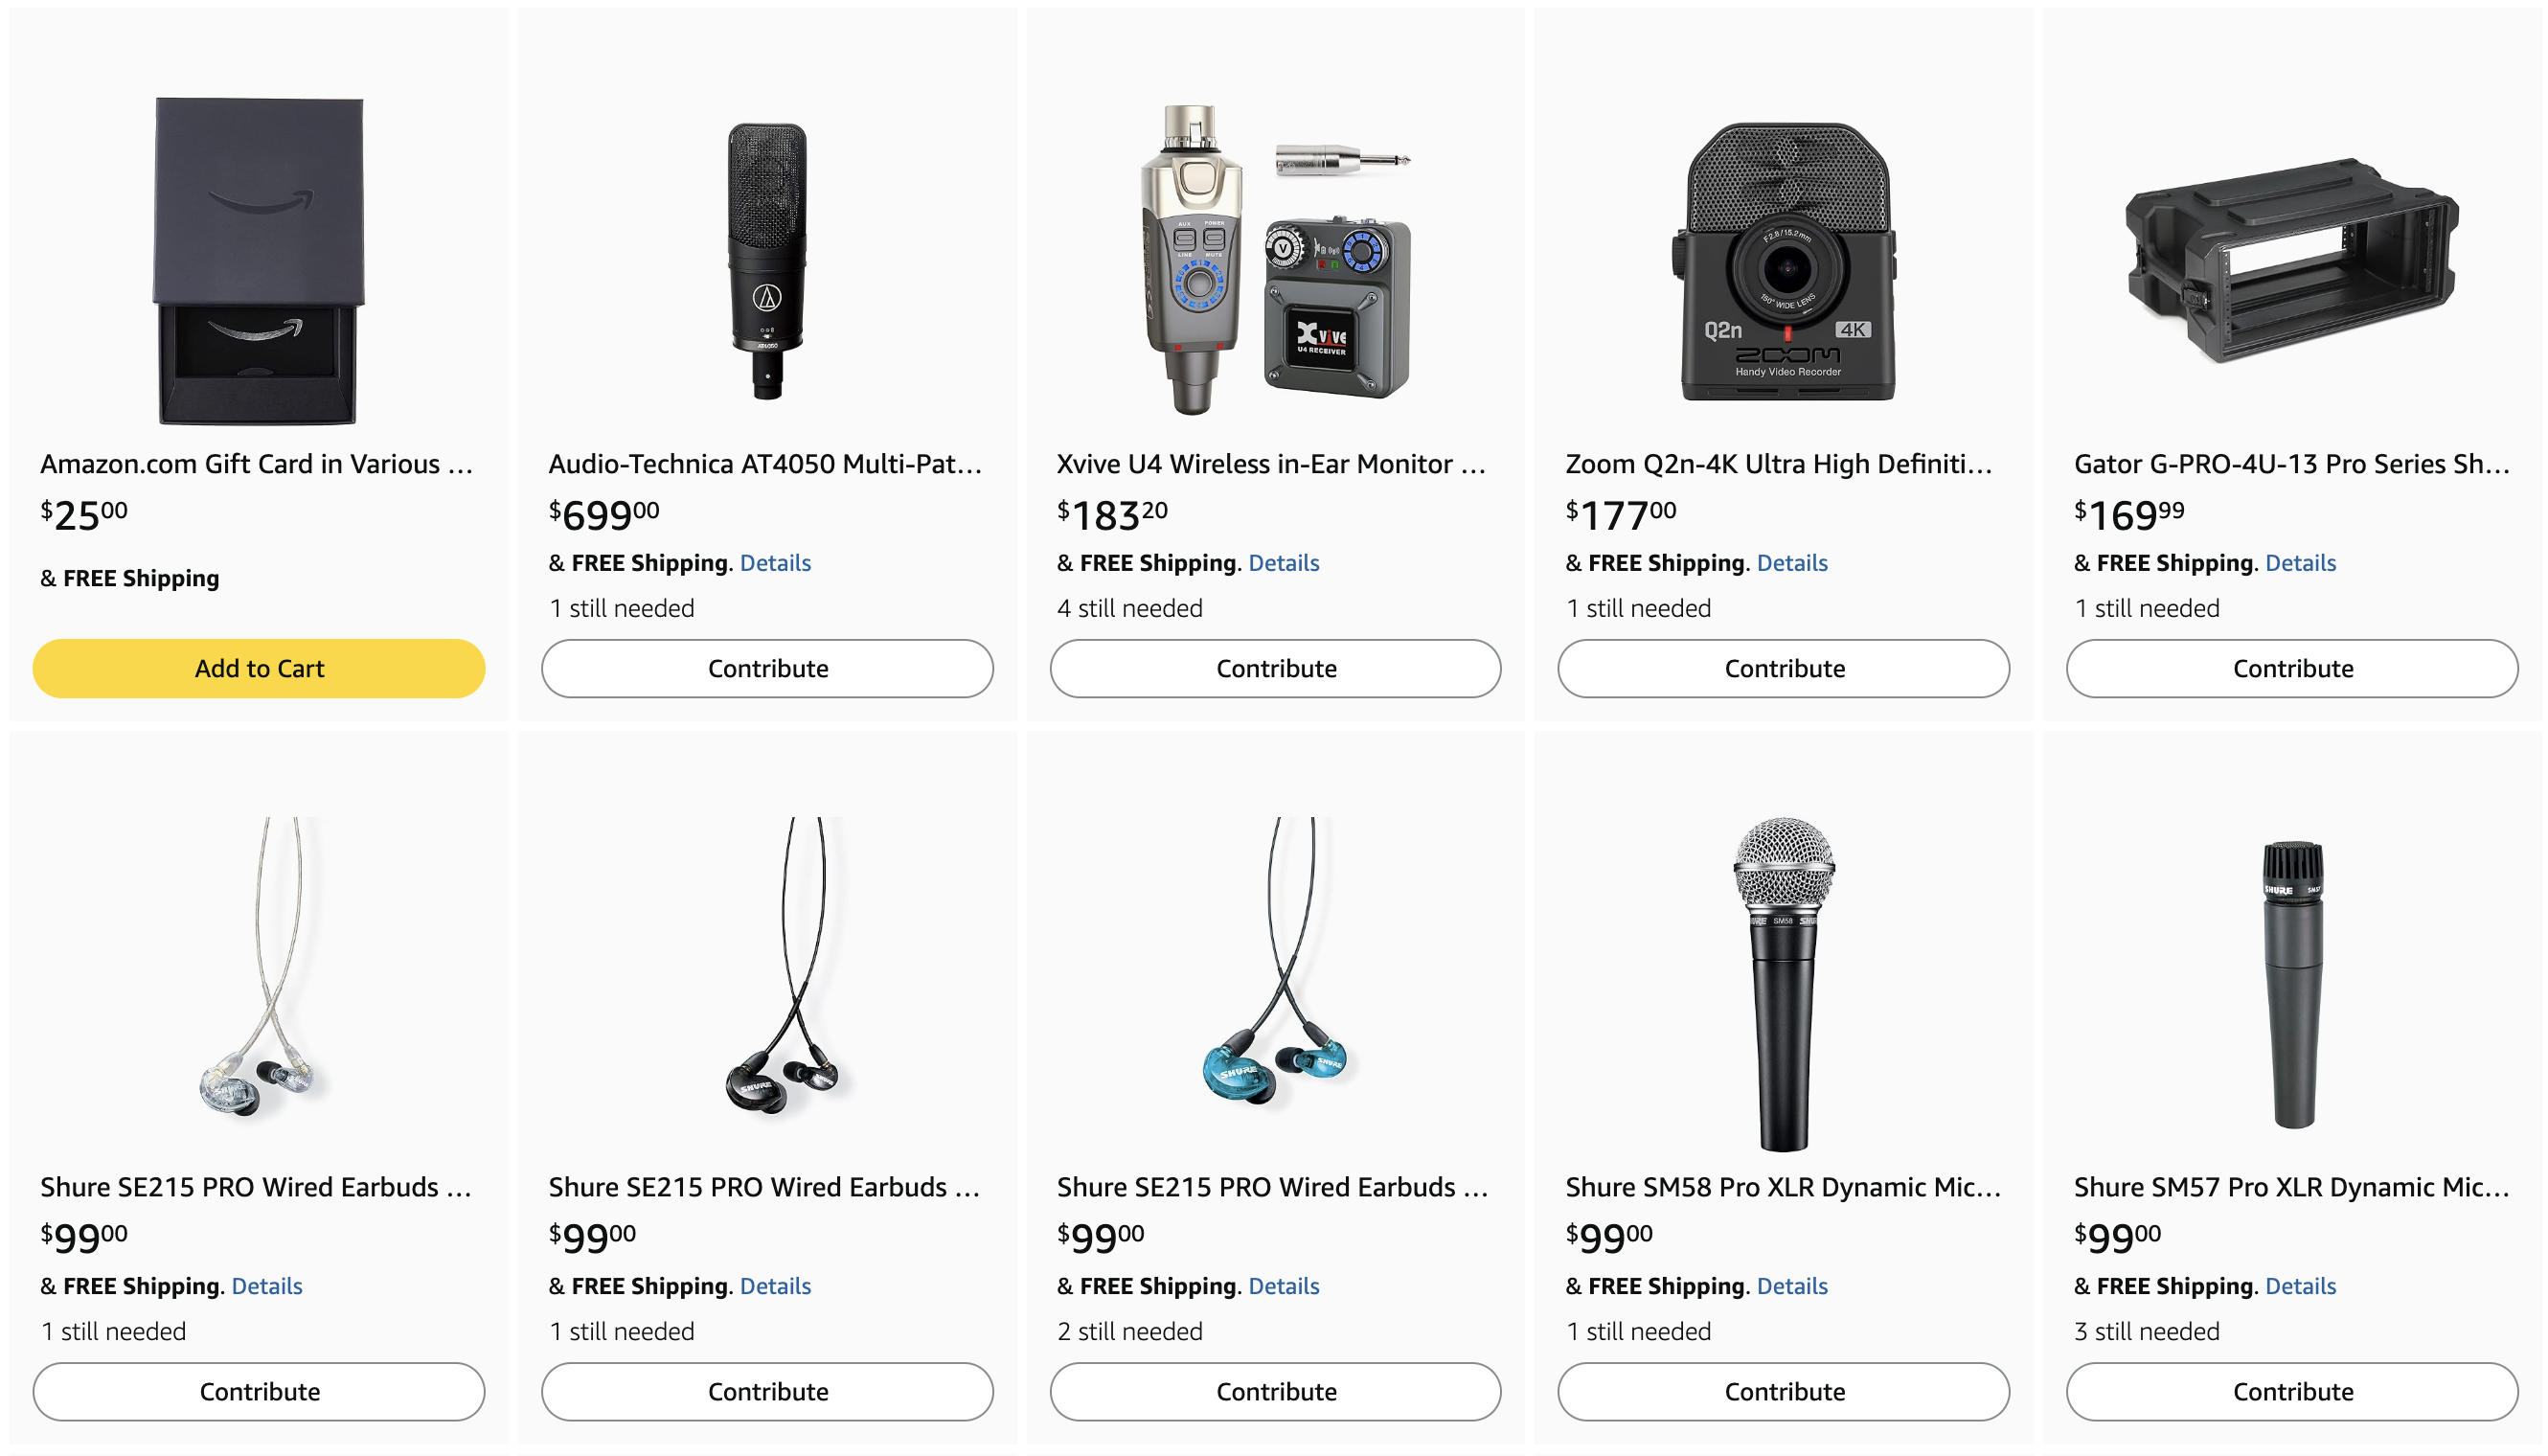
Task: Open shipping Details for the Audio-Technica AT4050
Action: (x=775, y=563)
